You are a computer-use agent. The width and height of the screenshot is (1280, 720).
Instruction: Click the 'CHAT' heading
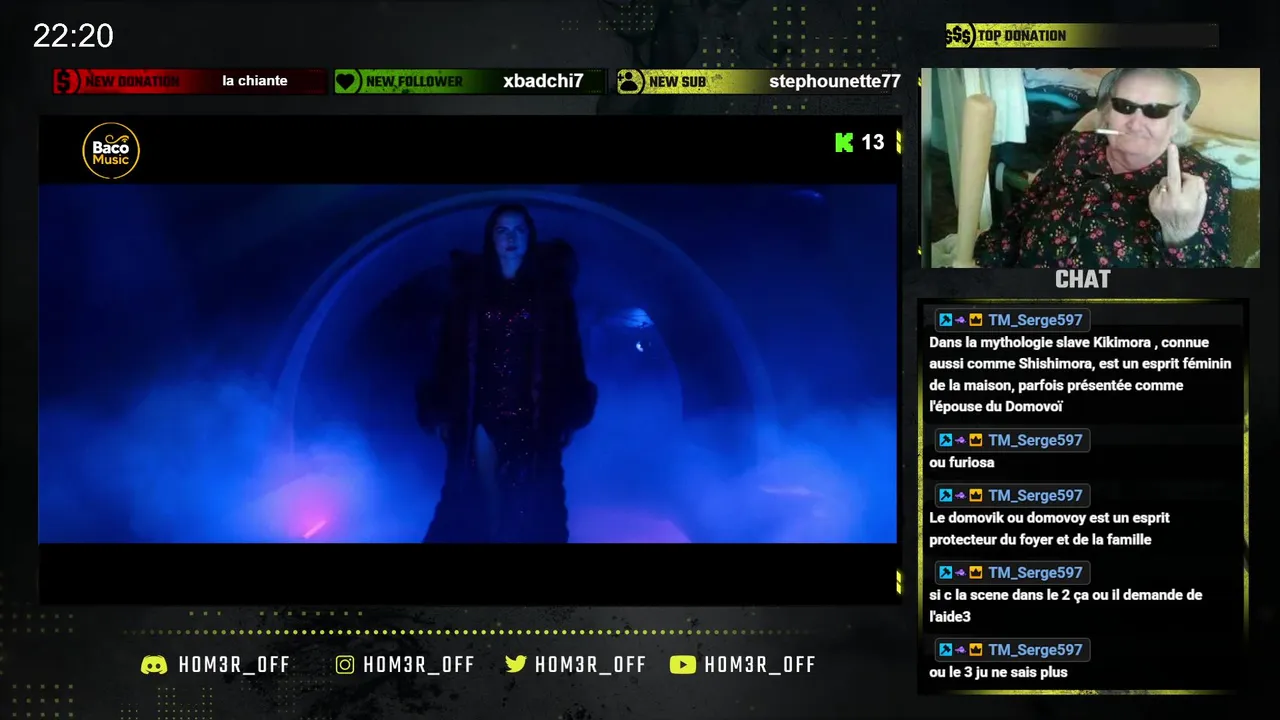[x=1082, y=279]
